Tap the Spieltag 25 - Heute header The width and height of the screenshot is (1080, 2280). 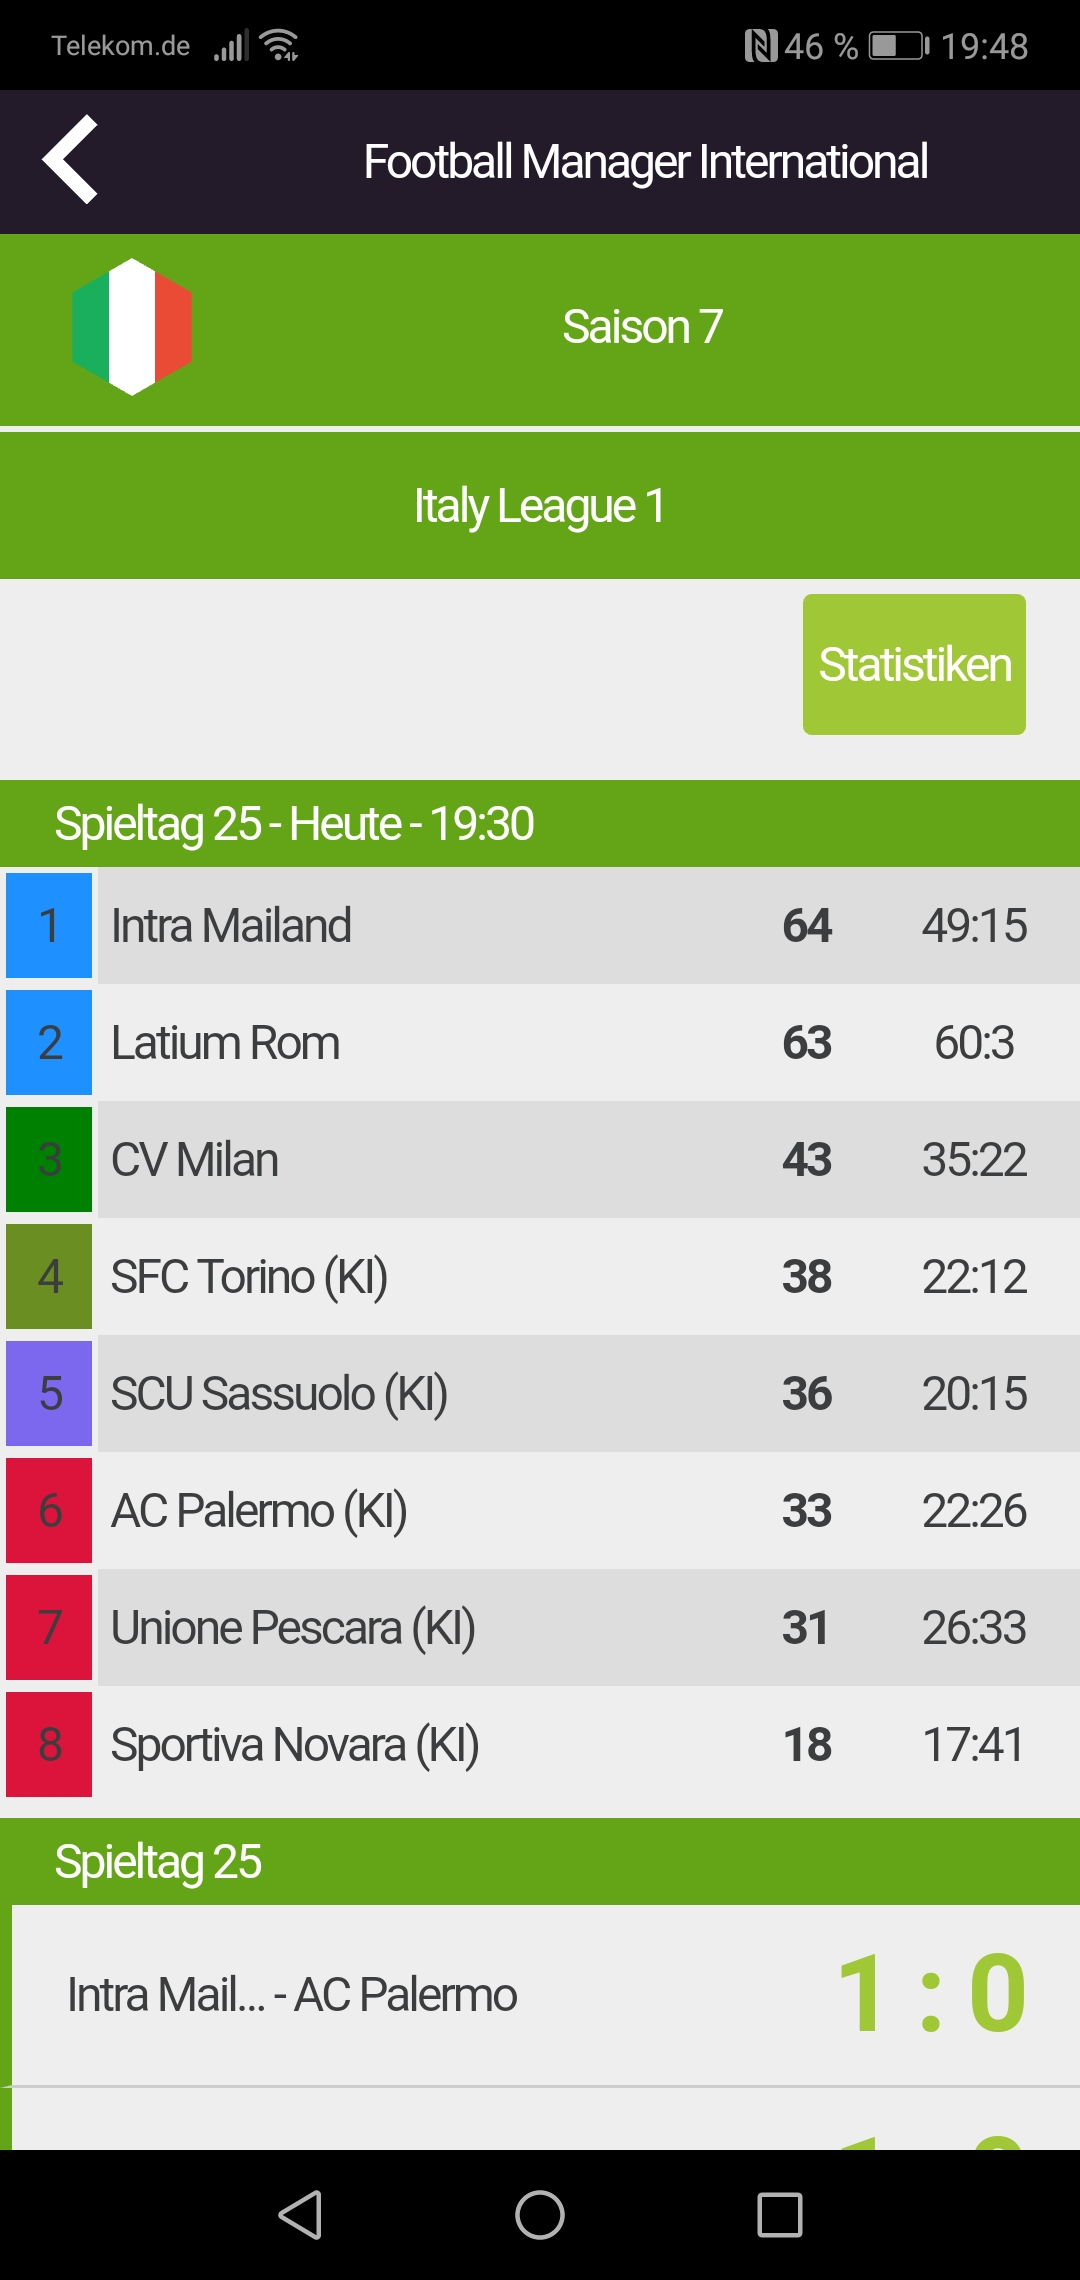[540, 824]
